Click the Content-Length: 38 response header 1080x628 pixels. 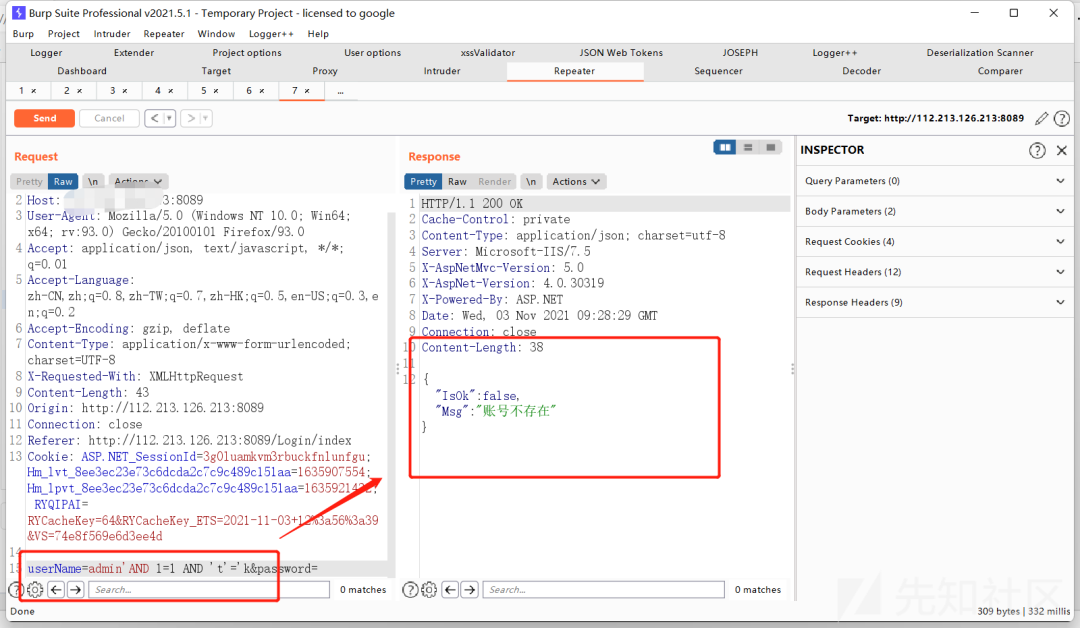pyautogui.click(x=482, y=348)
